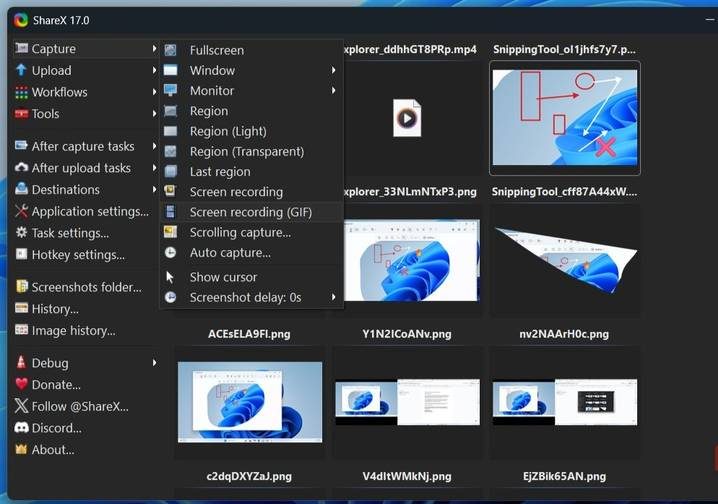The image size is (718, 504).
Task: Click the Hotkey settings icon
Action: click(x=21, y=254)
